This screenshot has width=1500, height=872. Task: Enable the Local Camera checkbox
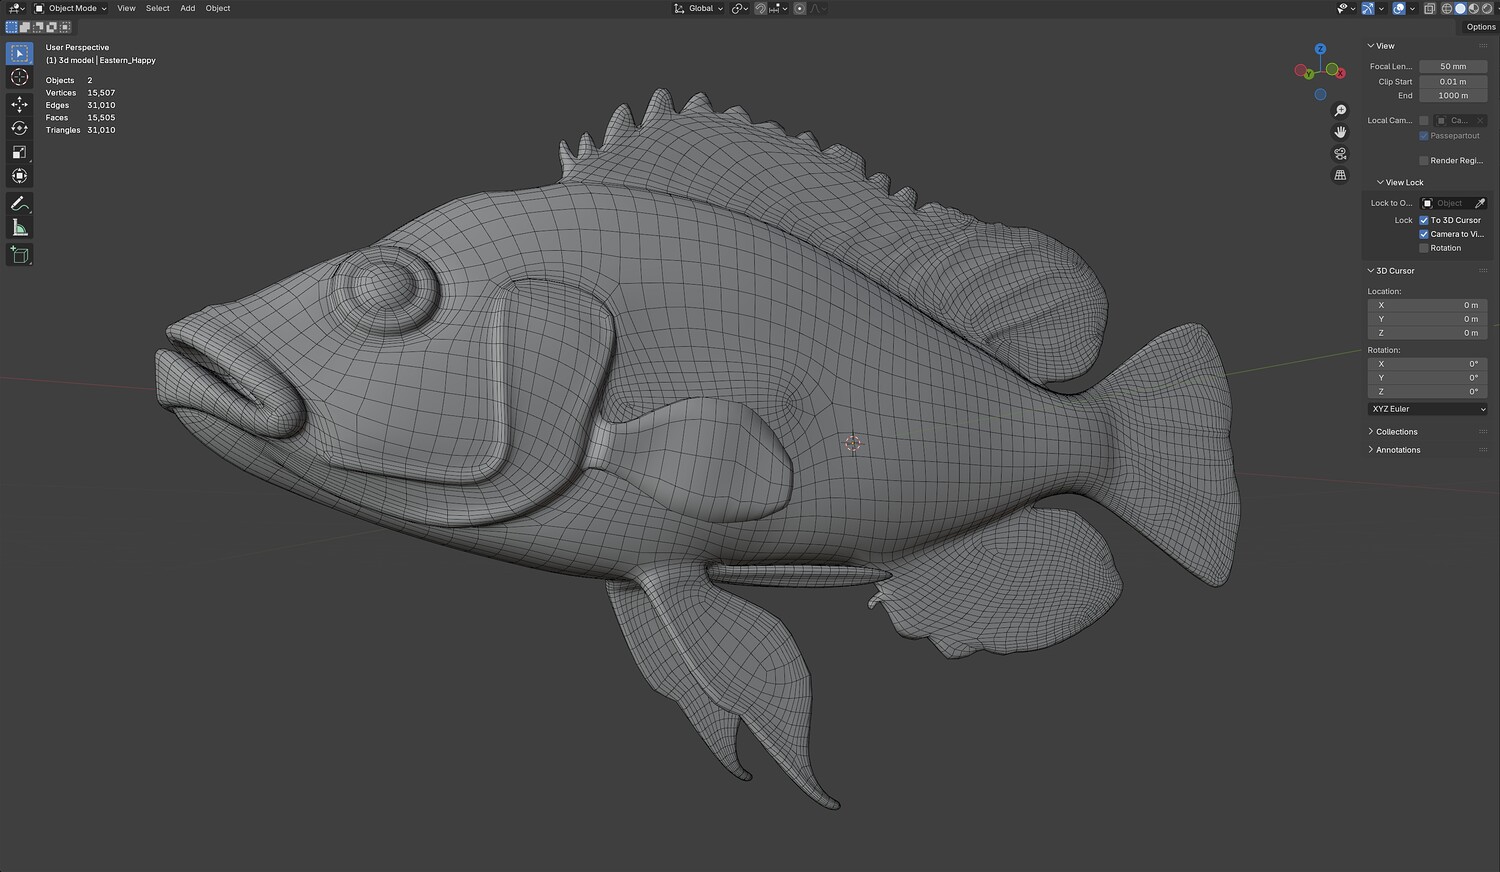click(1424, 120)
